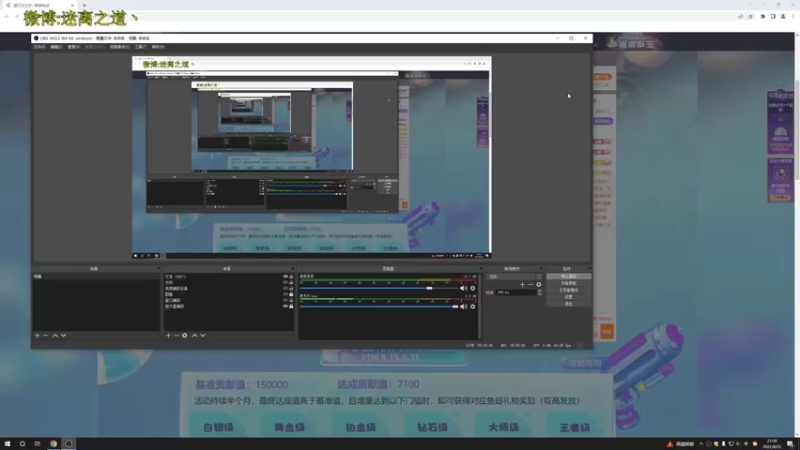Remove the selected source with the minus icon

tap(177, 335)
